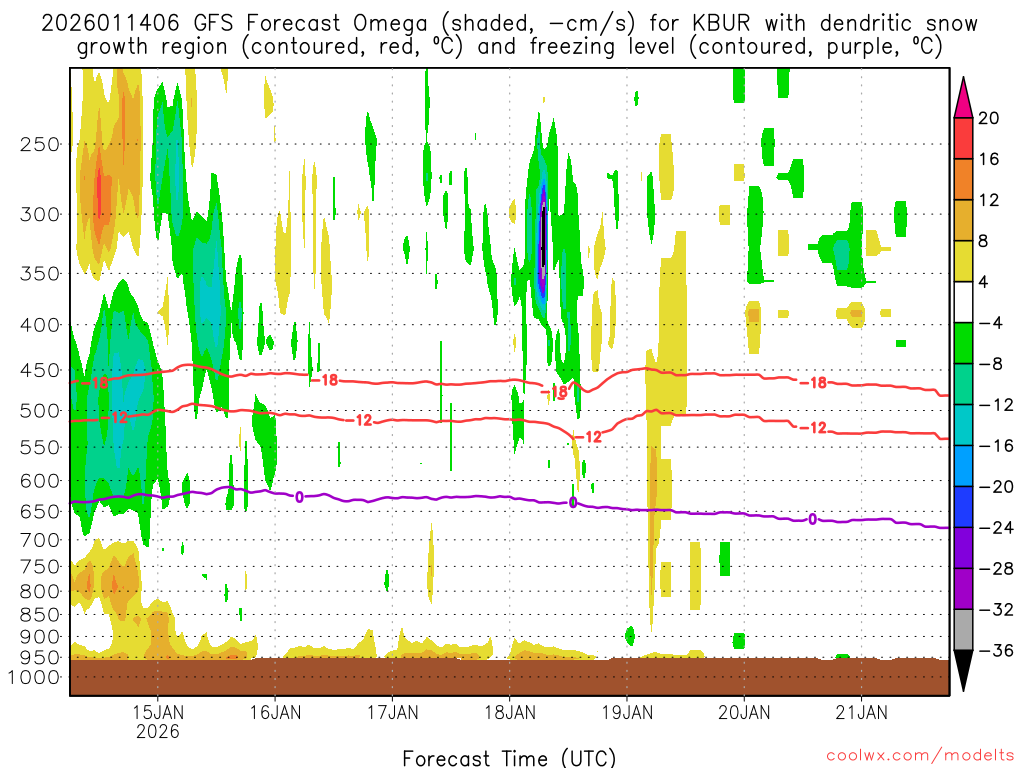The image size is (1024, 768).
Task: Click the chart title second line text
Action: [509, 47]
